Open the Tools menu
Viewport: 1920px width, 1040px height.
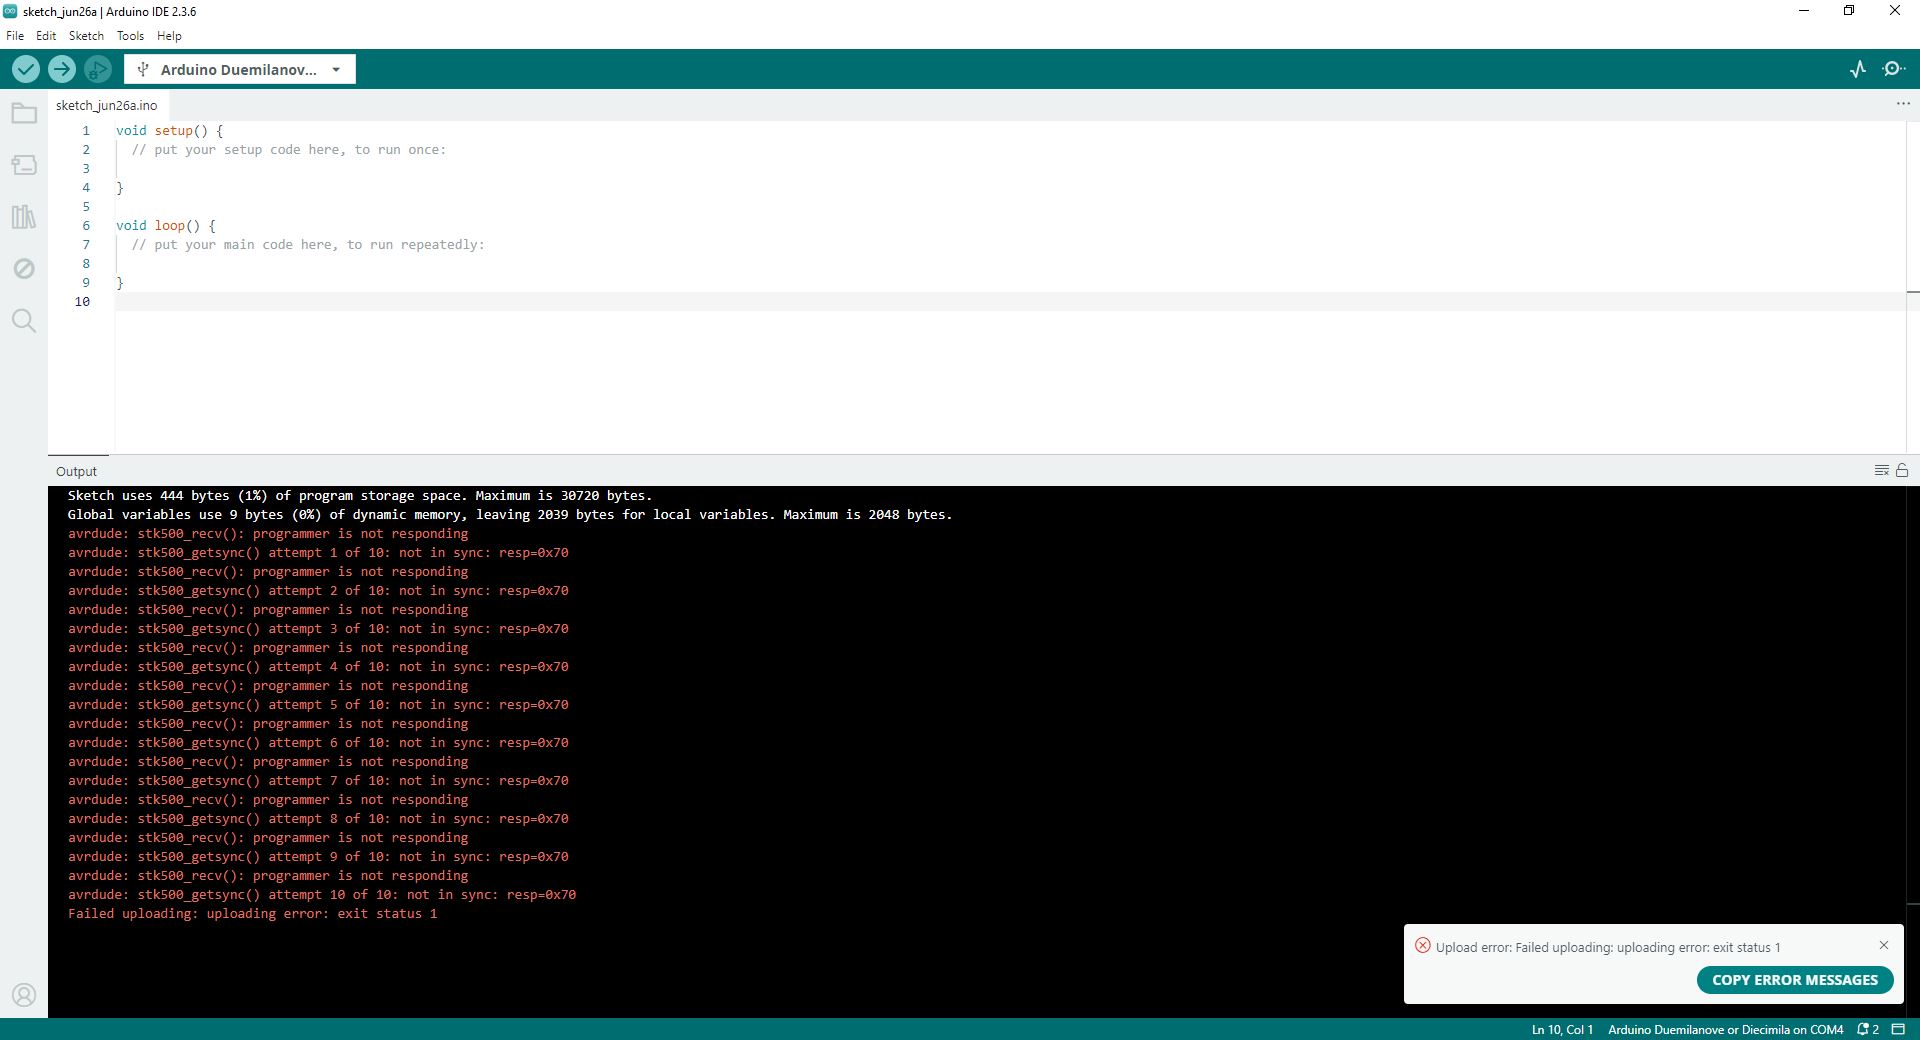pos(130,35)
